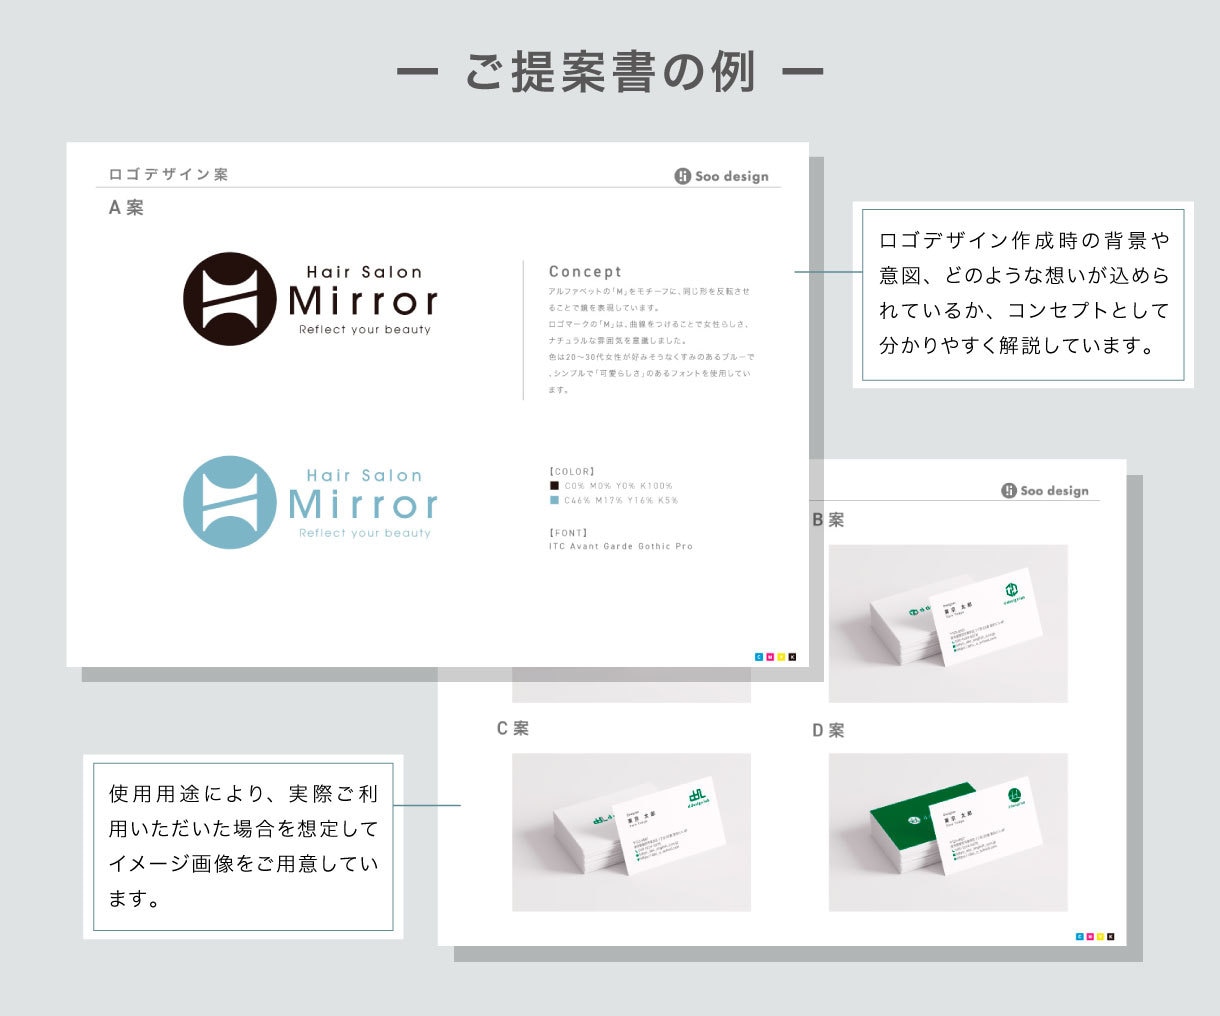
Task: Open the C案 business card thumbnail
Action: point(631,832)
